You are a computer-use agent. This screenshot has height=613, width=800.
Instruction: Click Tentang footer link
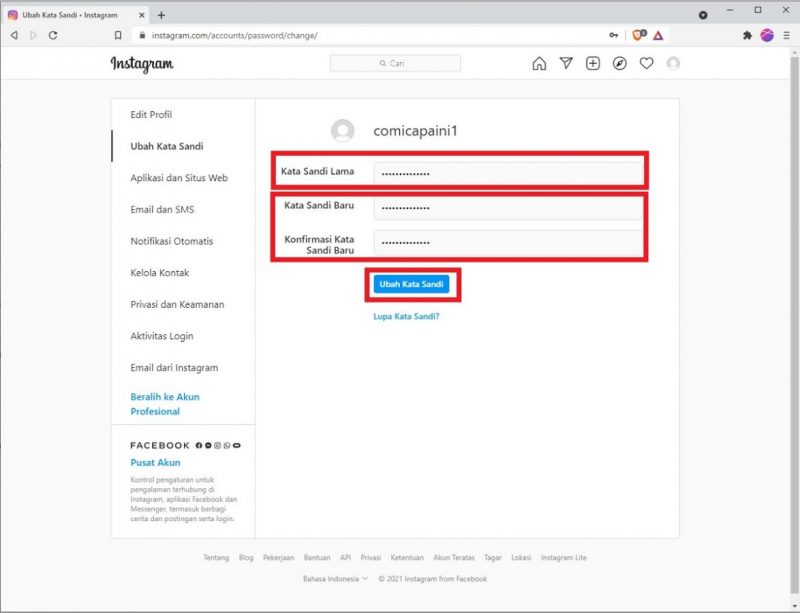[x=216, y=557]
